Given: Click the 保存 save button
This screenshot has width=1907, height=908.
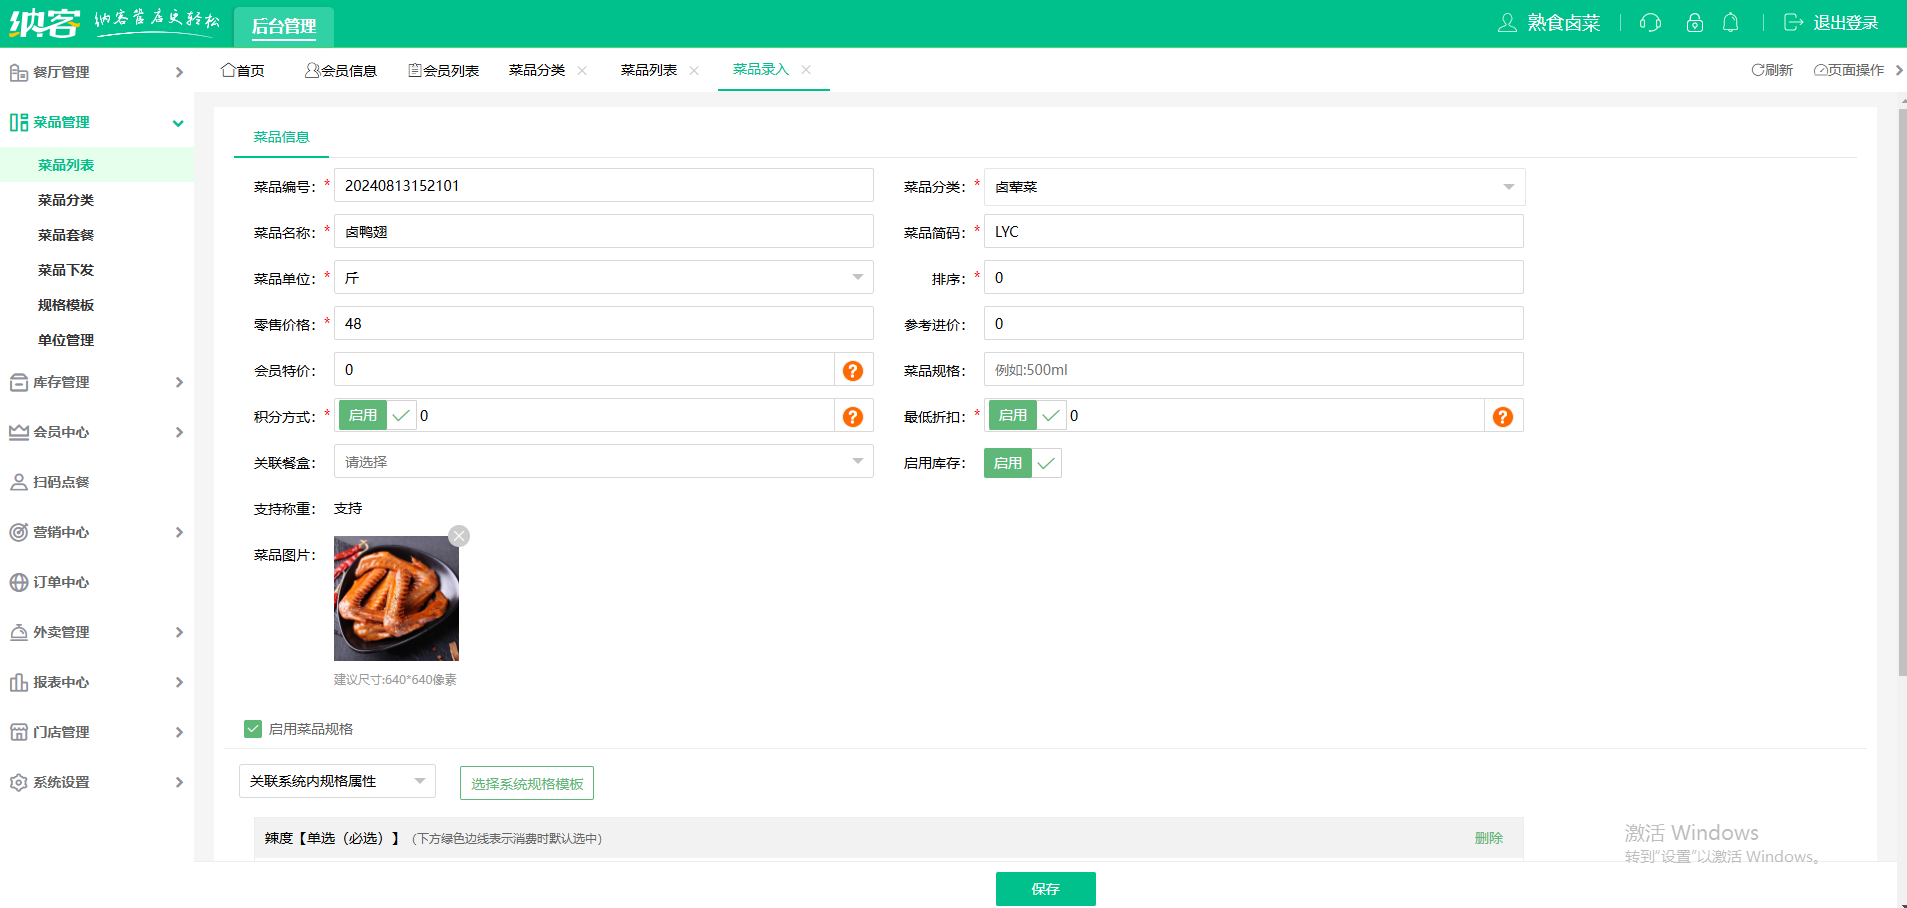Looking at the screenshot, I should click(1046, 889).
